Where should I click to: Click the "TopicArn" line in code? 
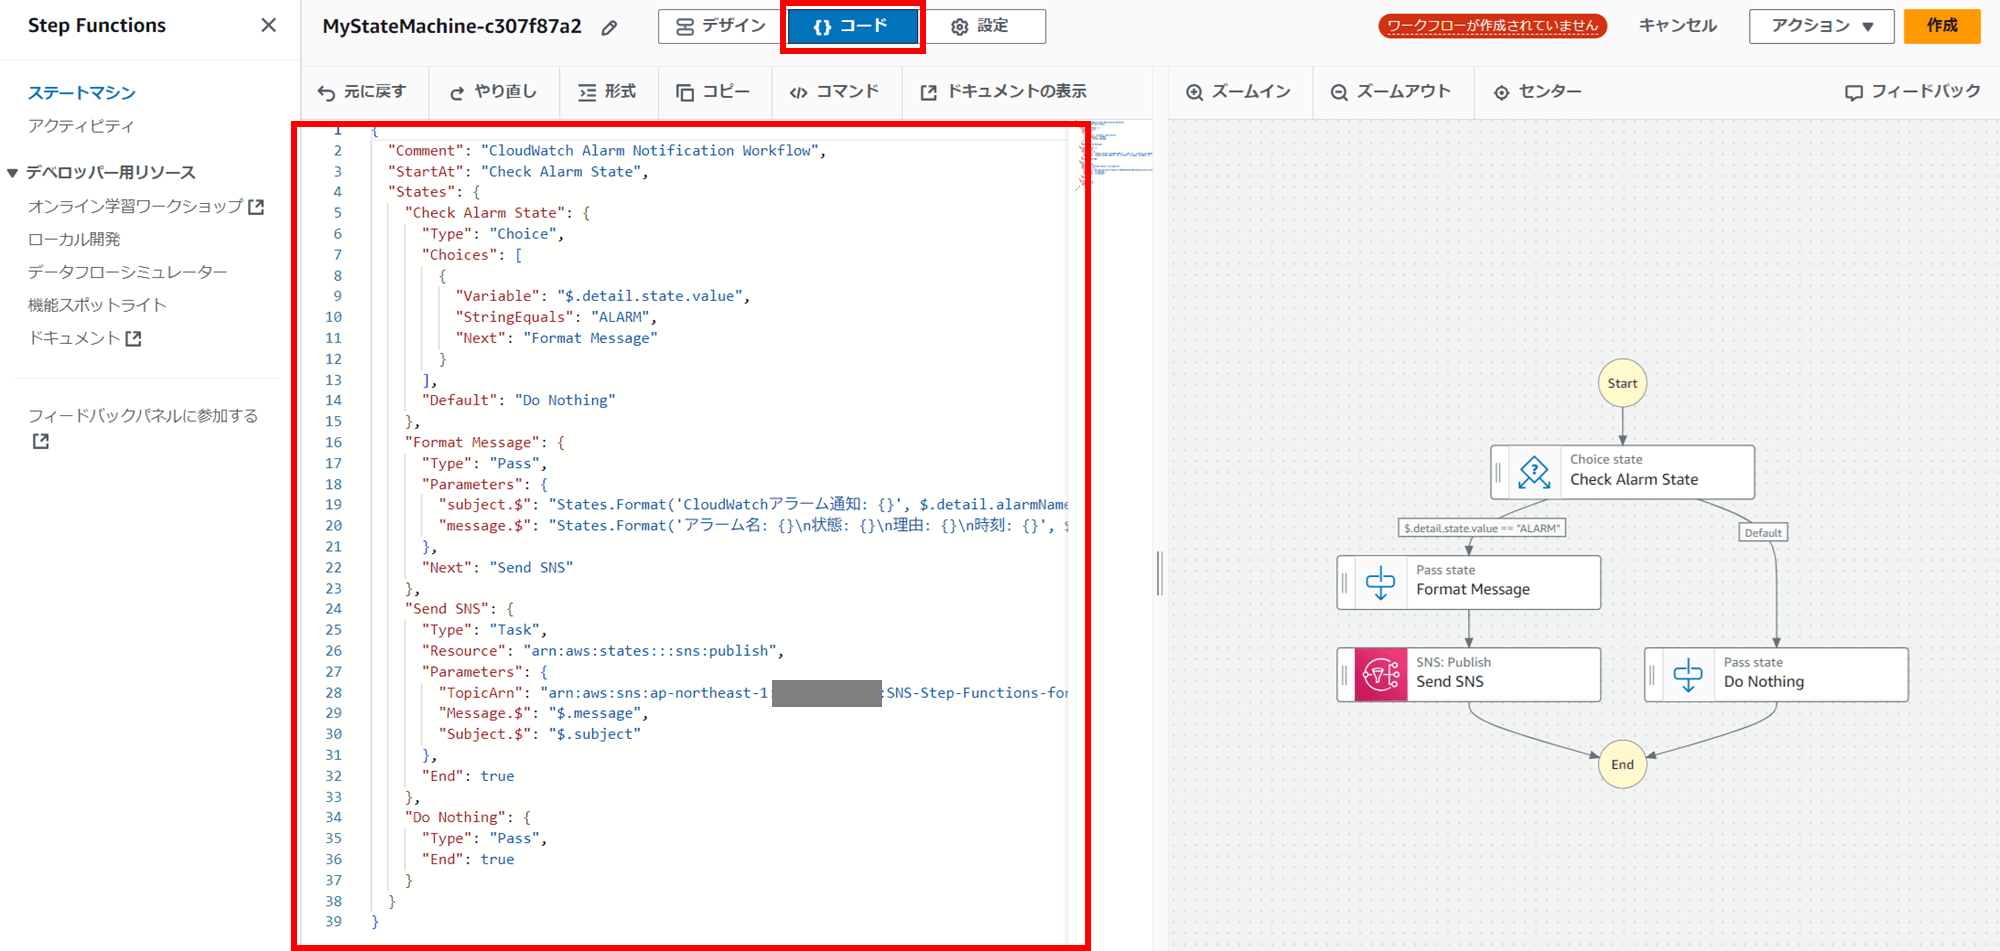click(x=754, y=692)
